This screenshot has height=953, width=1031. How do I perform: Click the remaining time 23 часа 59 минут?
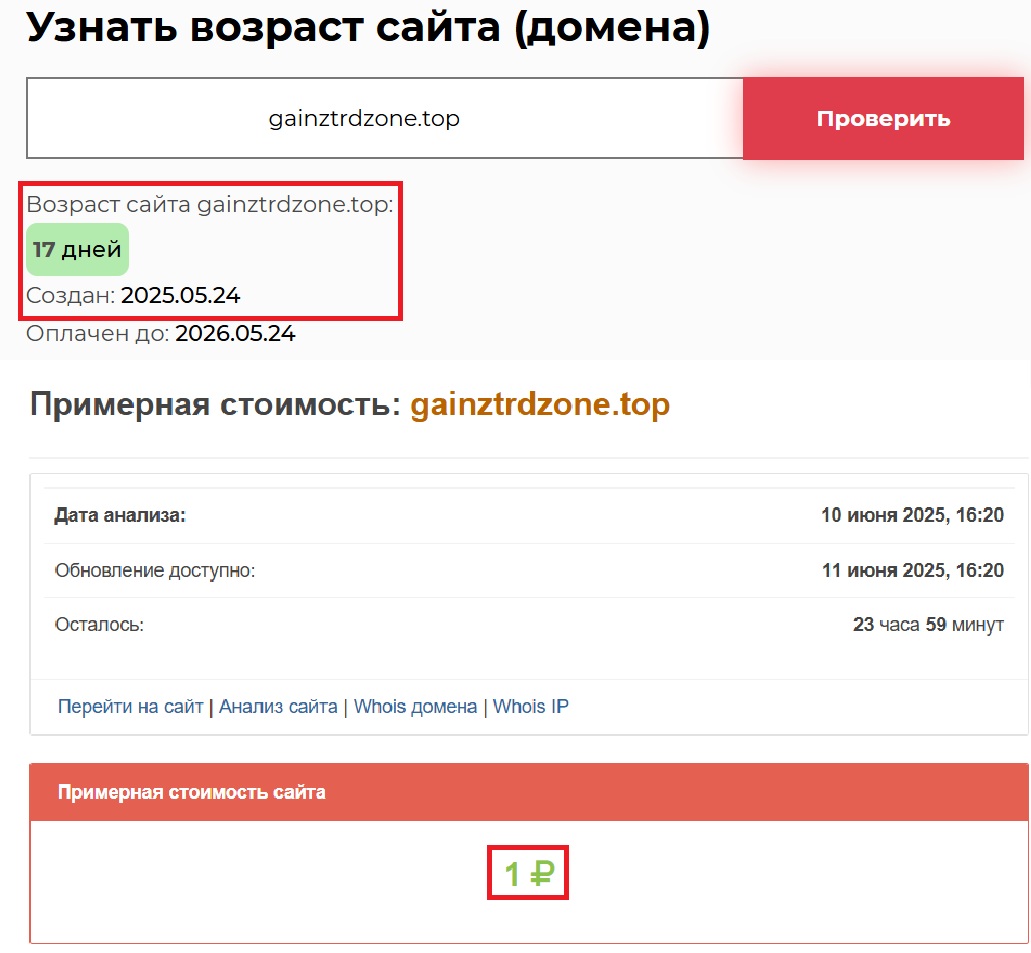[x=927, y=625]
